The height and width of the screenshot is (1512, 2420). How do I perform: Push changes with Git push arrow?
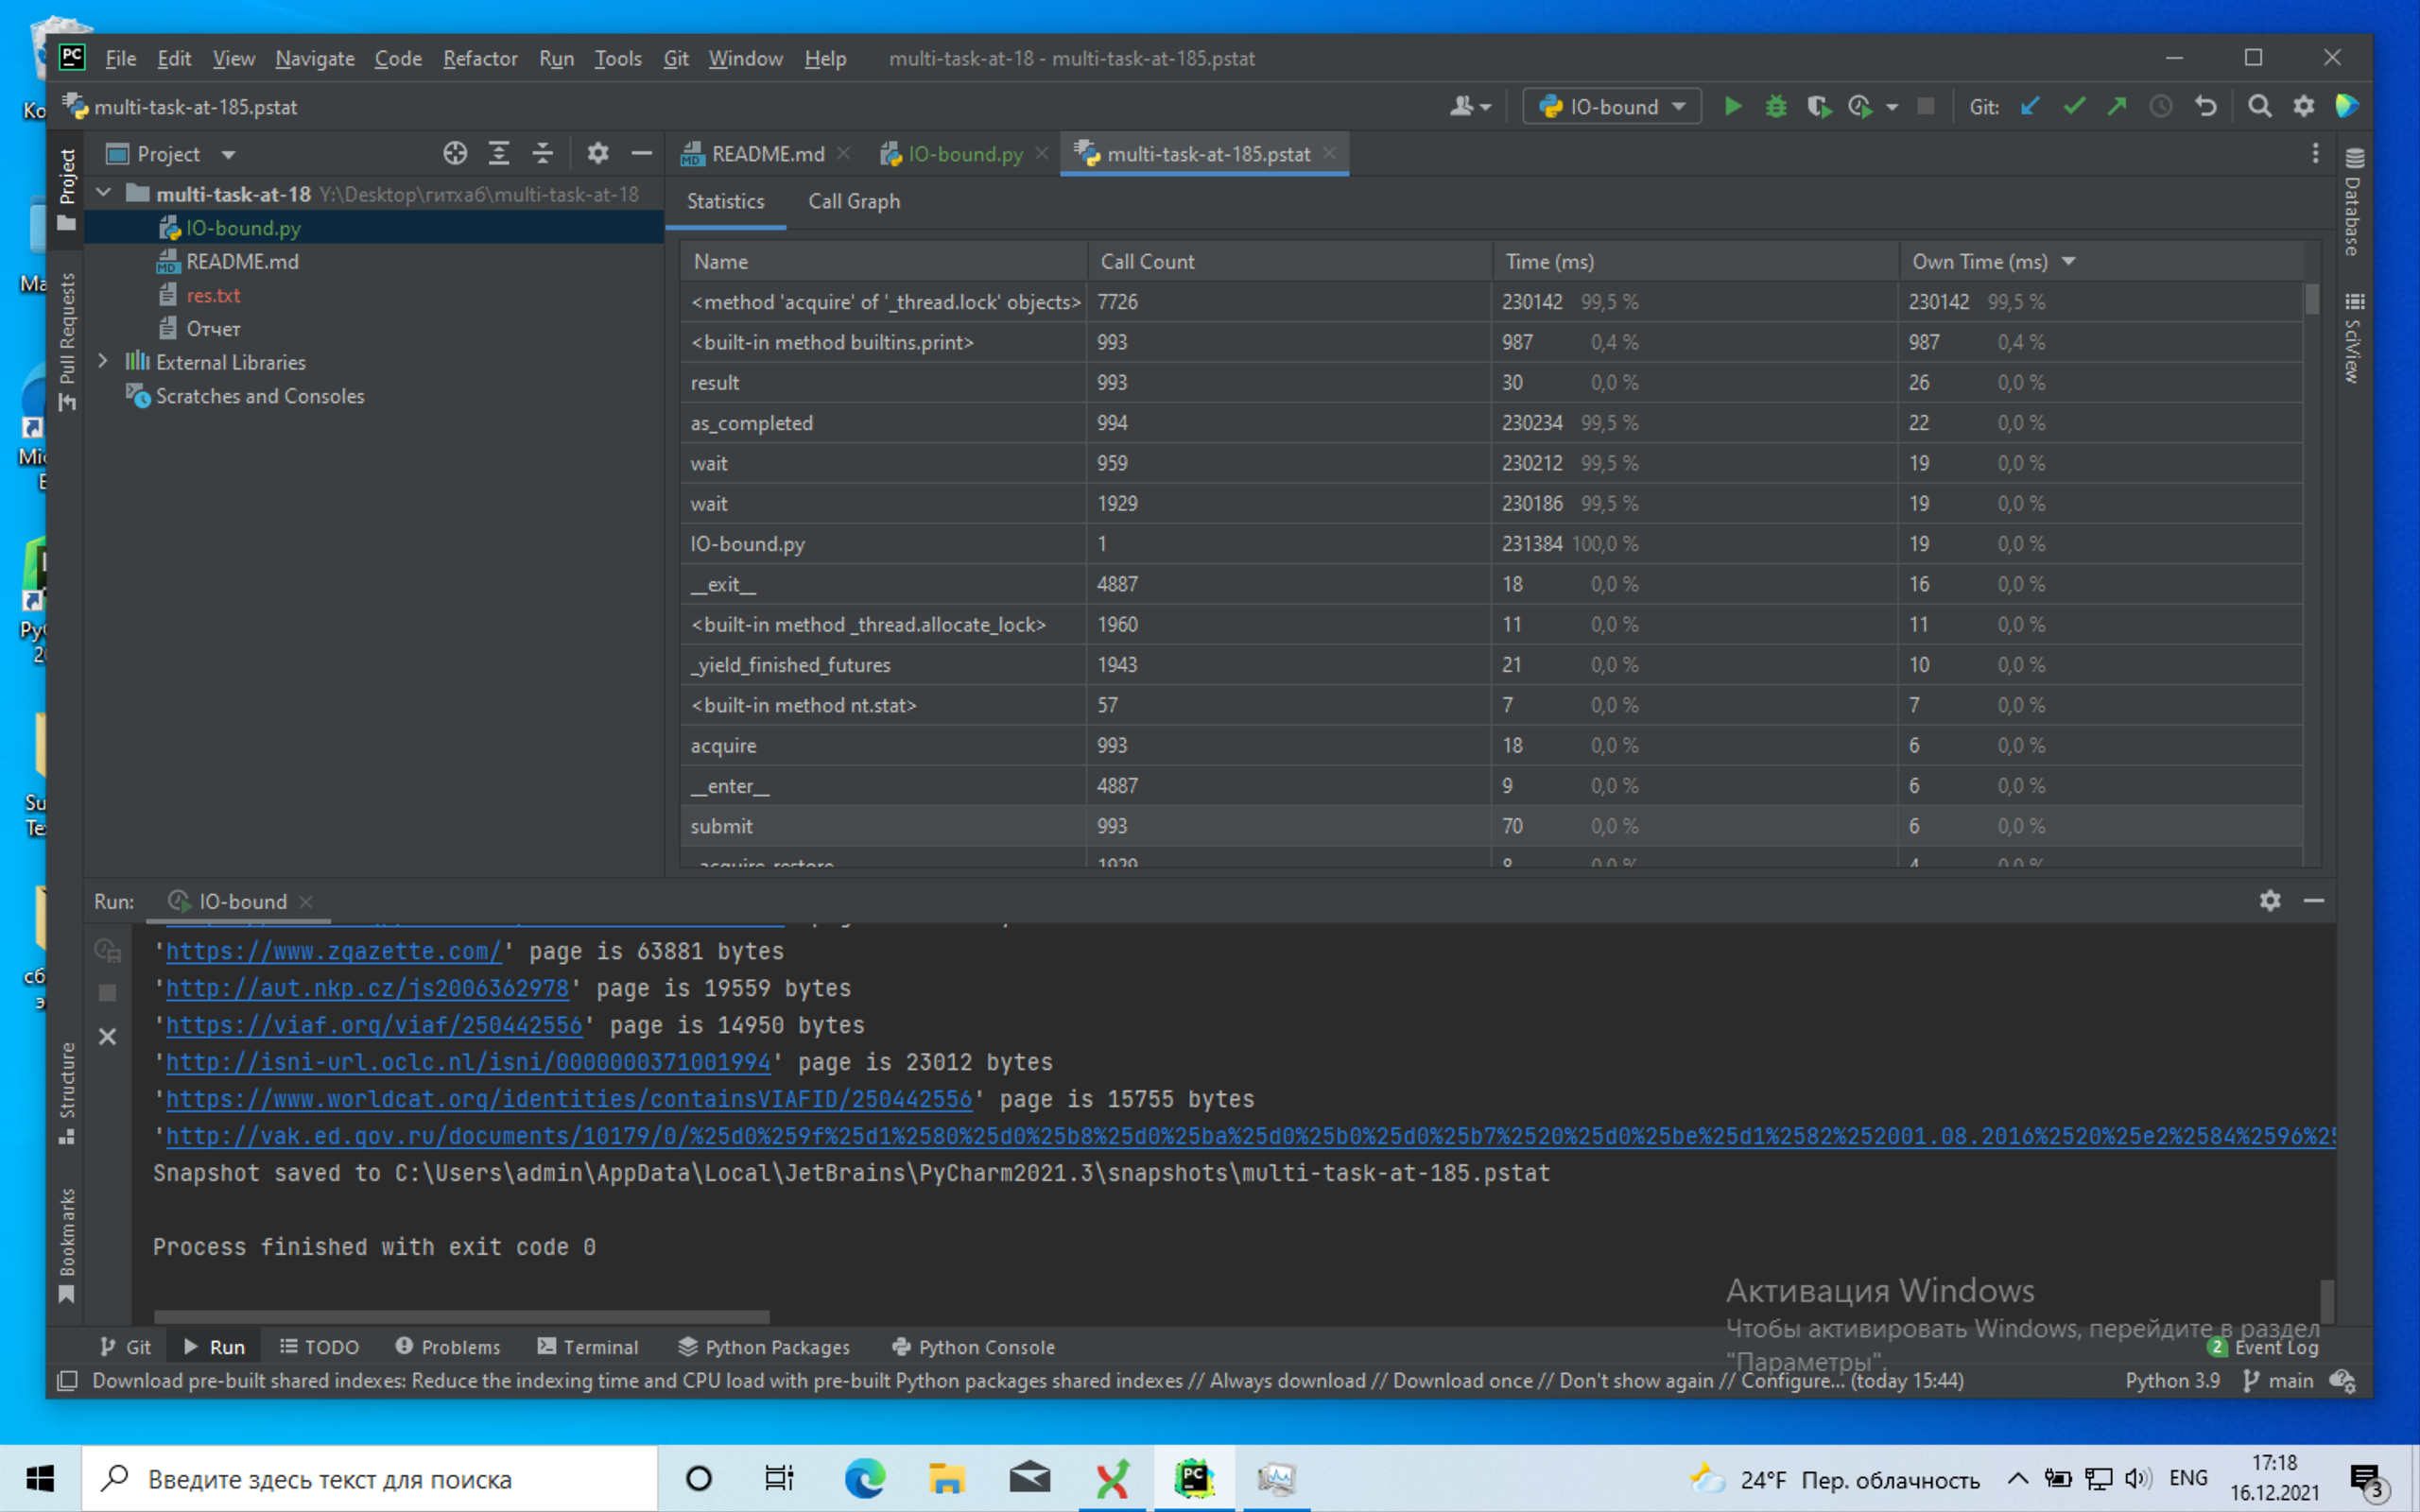pyautogui.click(x=2117, y=106)
